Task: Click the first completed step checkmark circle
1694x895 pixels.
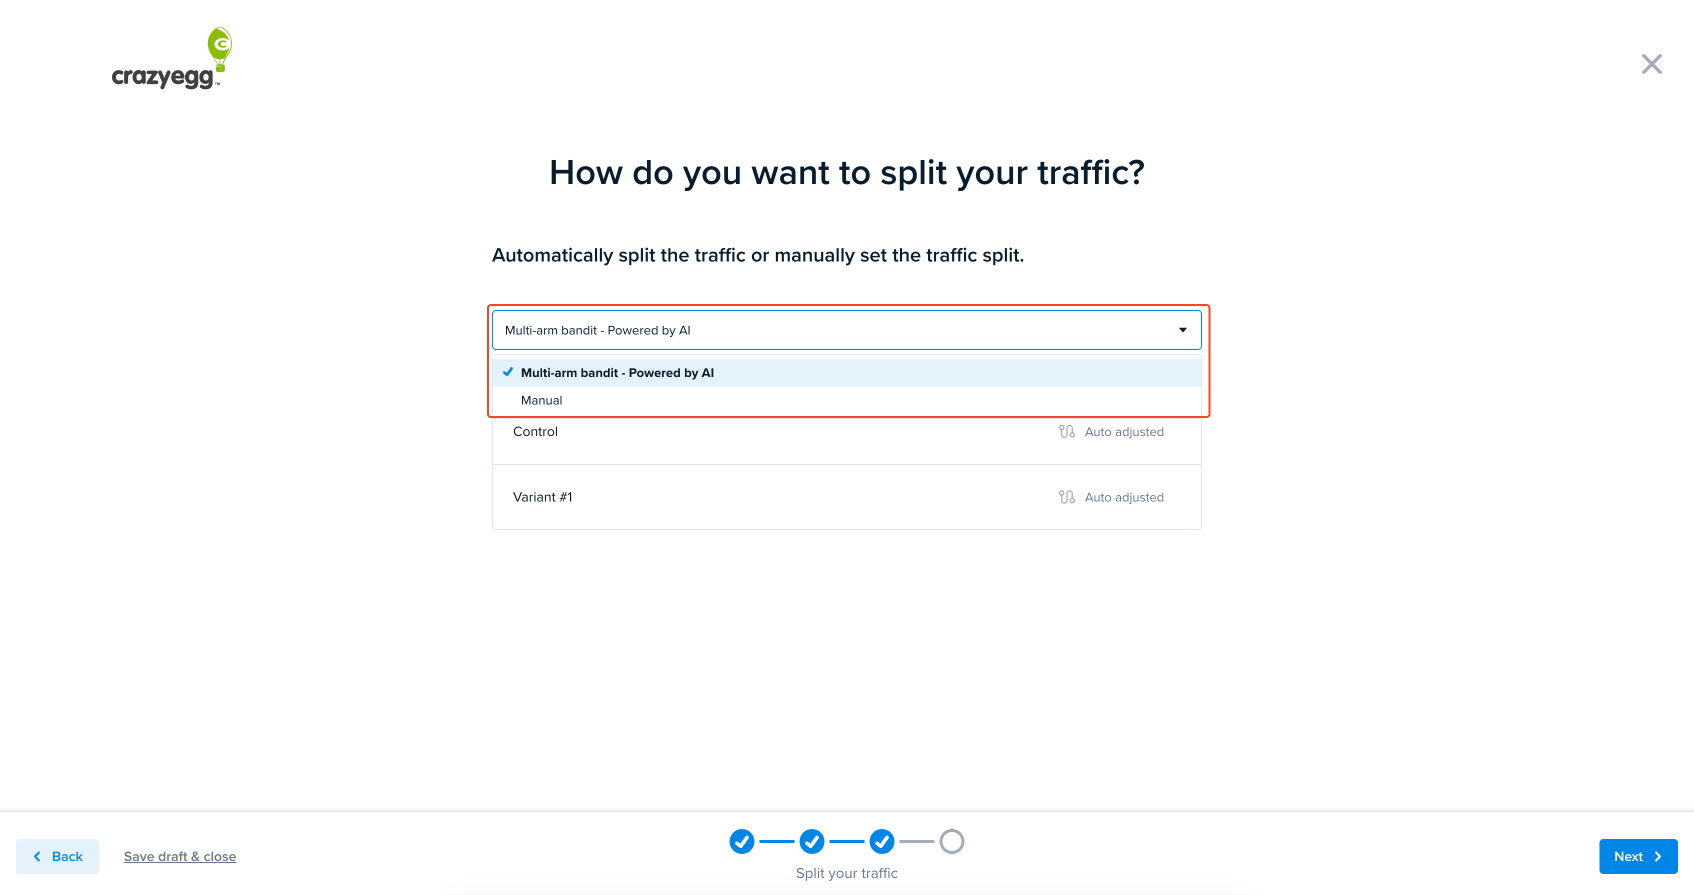Action: pyautogui.click(x=742, y=842)
